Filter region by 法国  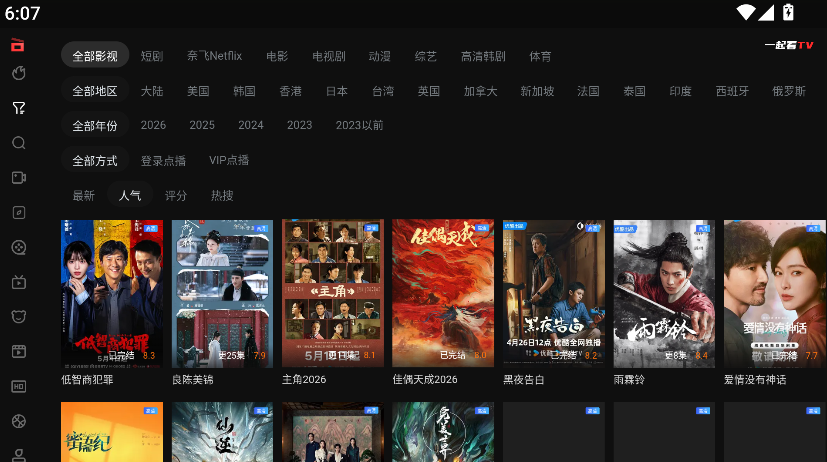coord(588,91)
